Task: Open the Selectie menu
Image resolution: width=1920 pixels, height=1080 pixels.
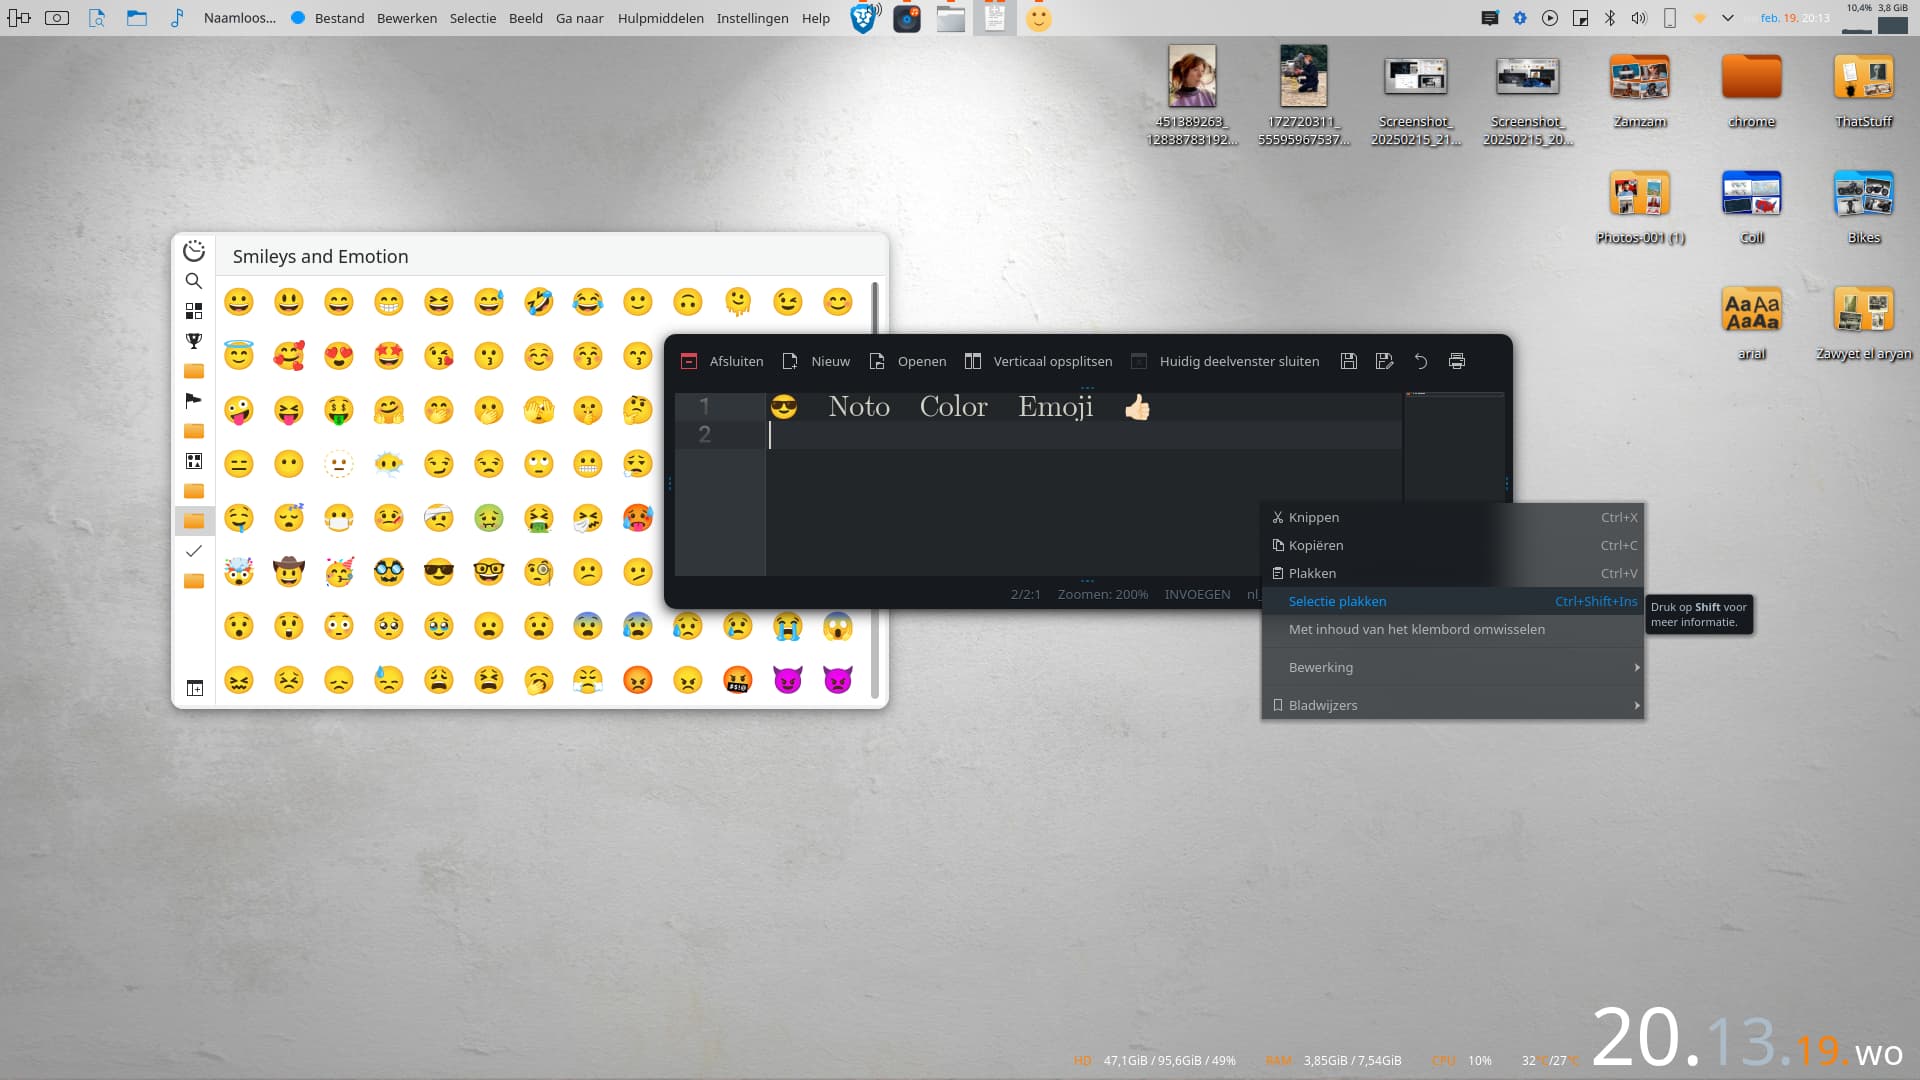Action: click(x=472, y=18)
